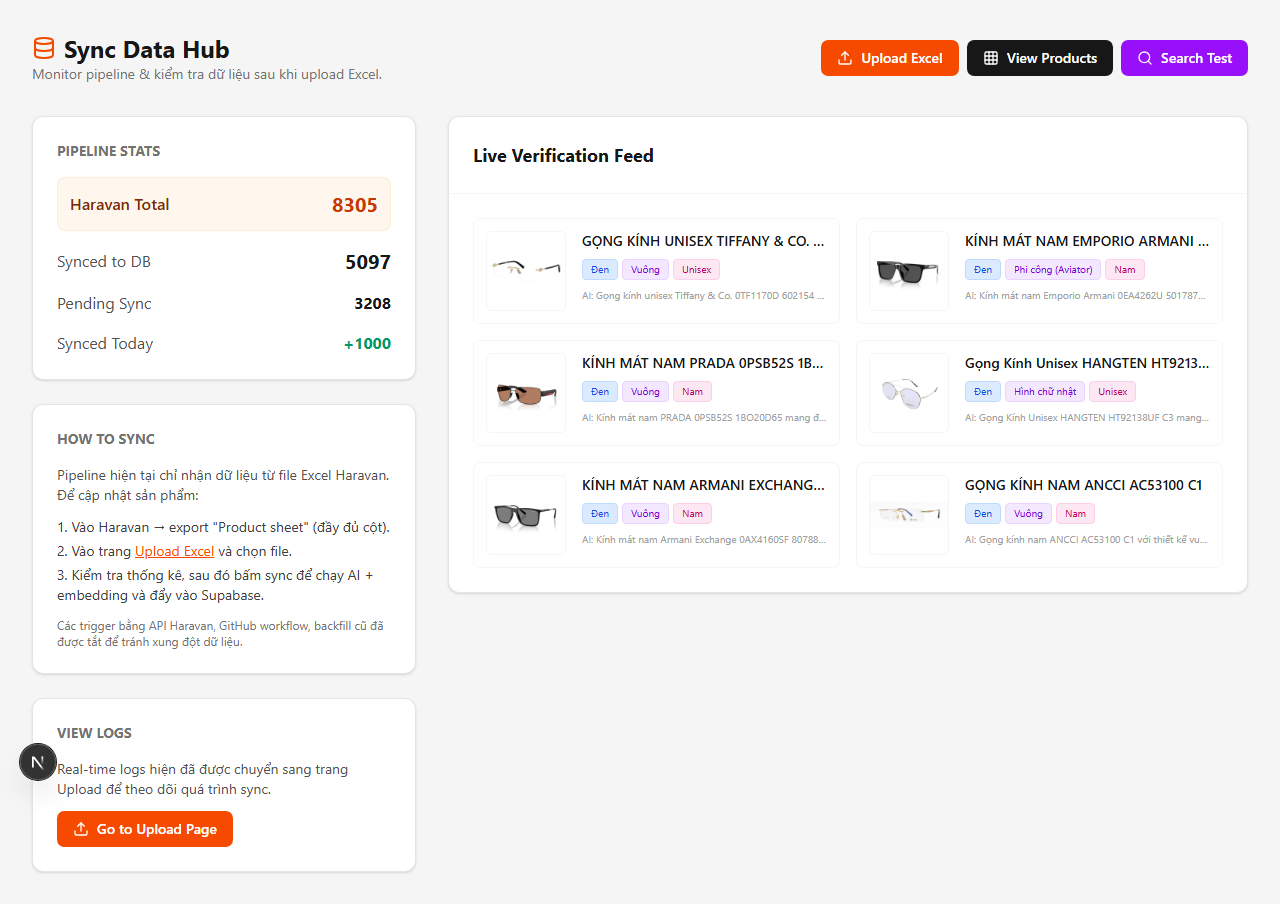Click the Gọng Kính Unisex HANGTEN title
Screen dimensions: 1280x904
coord(1087,363)
